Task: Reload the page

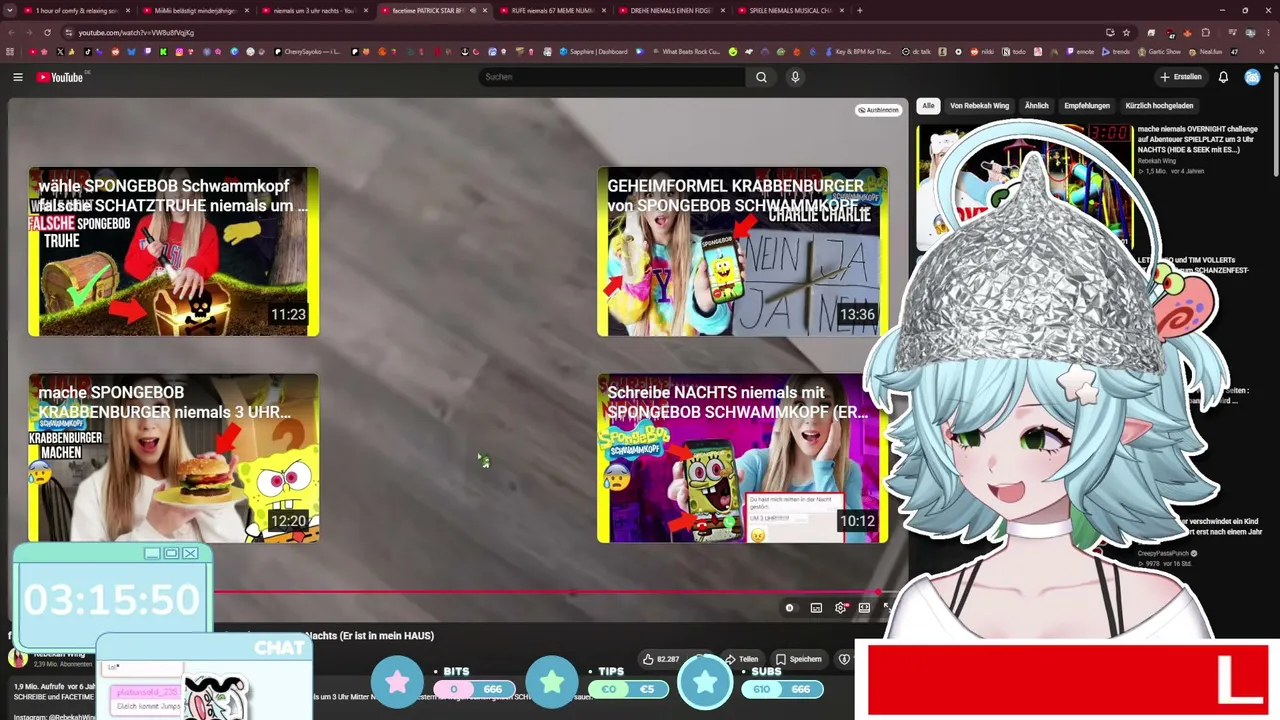Action: pos(47,33)
